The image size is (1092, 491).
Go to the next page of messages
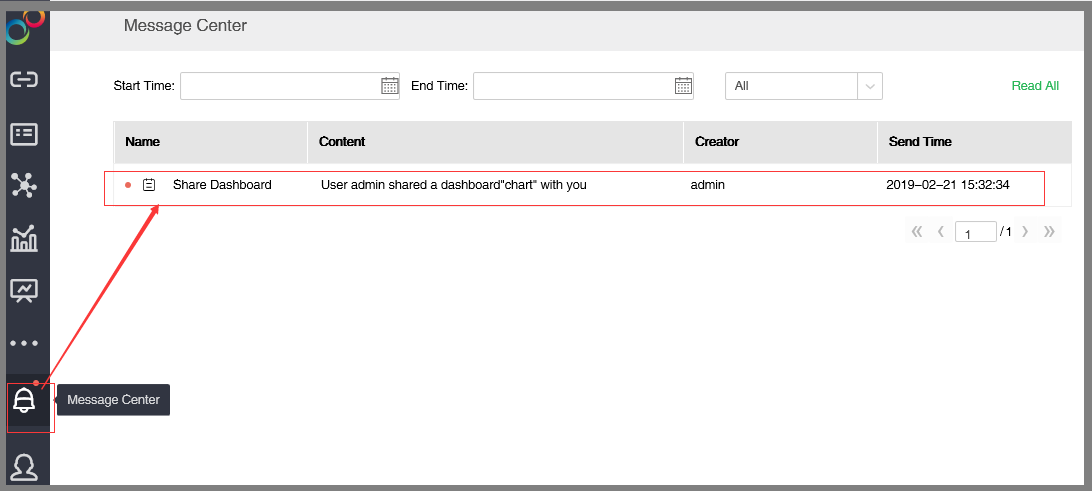click(x=1025, y=232)
